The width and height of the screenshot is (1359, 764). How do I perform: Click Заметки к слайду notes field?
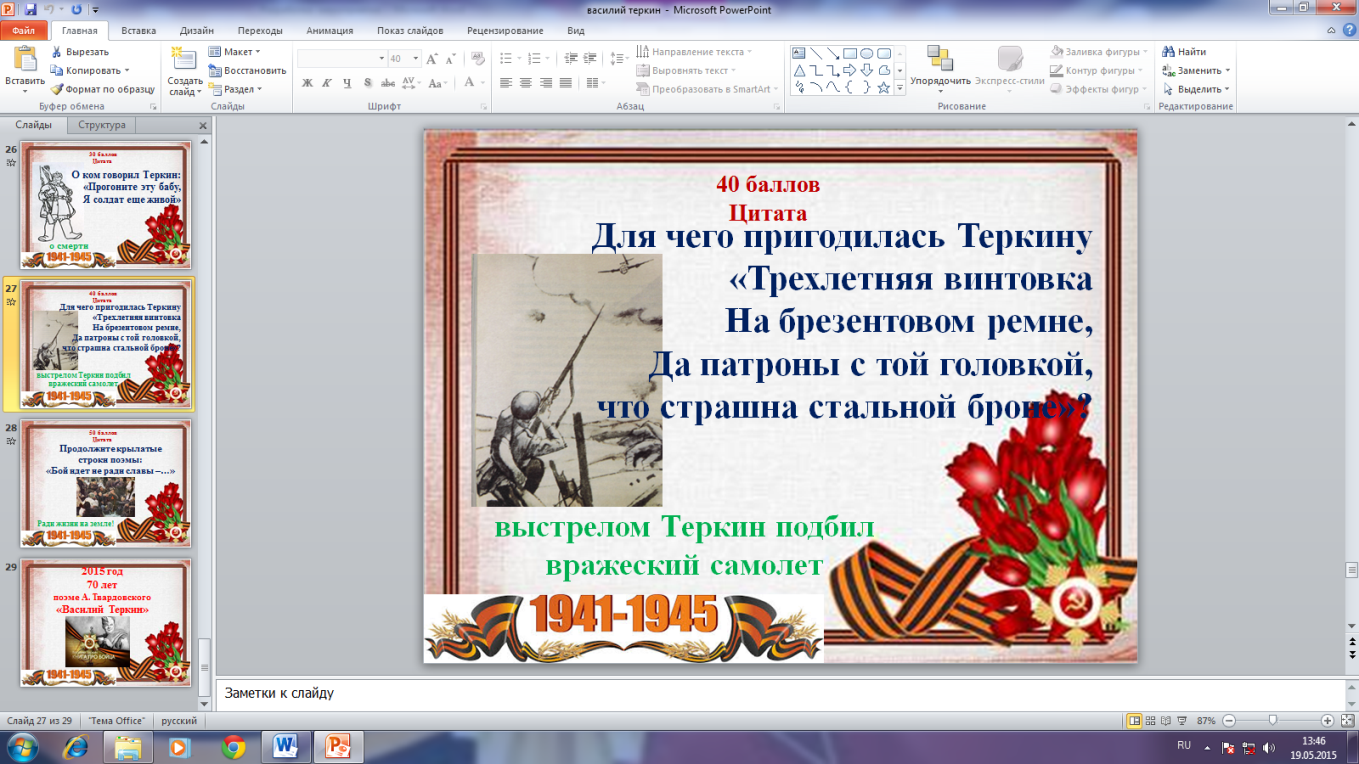tap(780, 693)
